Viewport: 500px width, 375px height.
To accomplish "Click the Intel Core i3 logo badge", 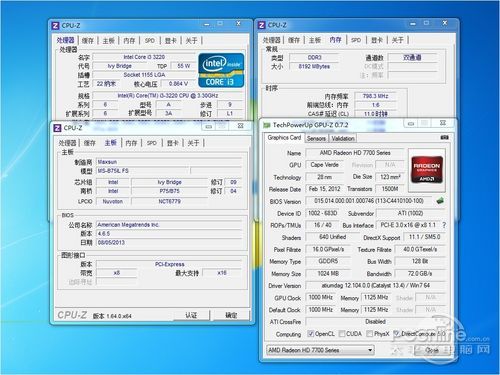I will coord(221,70).
